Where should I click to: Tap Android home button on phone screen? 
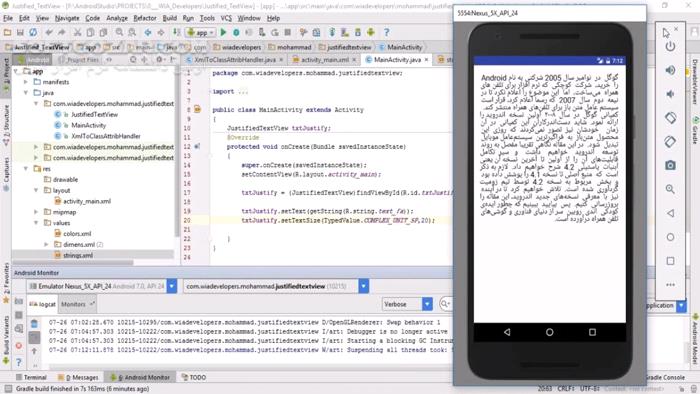pos(550,332)
